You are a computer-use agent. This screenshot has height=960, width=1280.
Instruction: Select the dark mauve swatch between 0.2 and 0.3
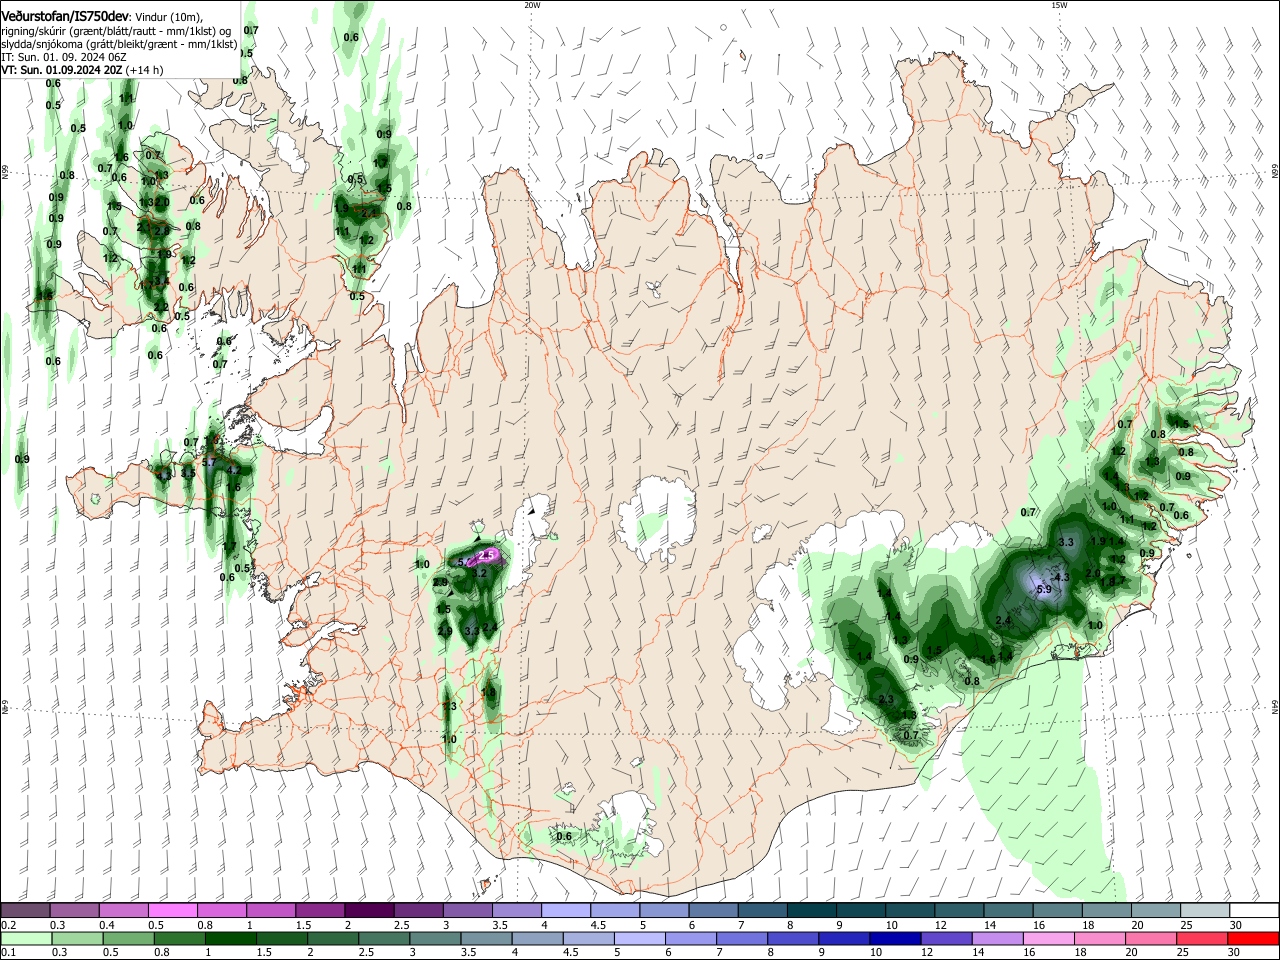[x=25, y=910]
